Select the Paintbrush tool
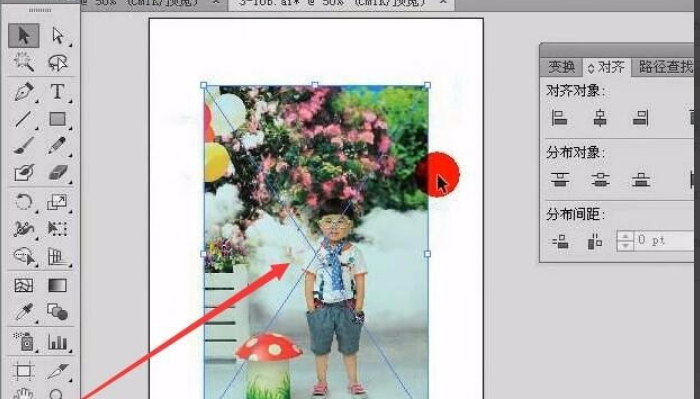This screenshot has width=700, height=399. [x=24, y=145]
